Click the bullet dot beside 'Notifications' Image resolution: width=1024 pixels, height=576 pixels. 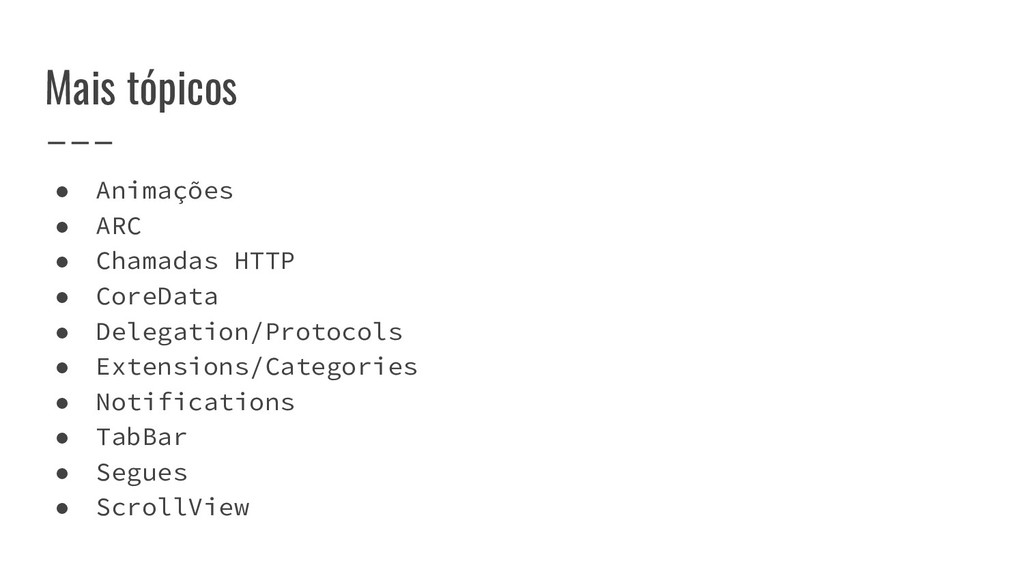tap(62, 403)
